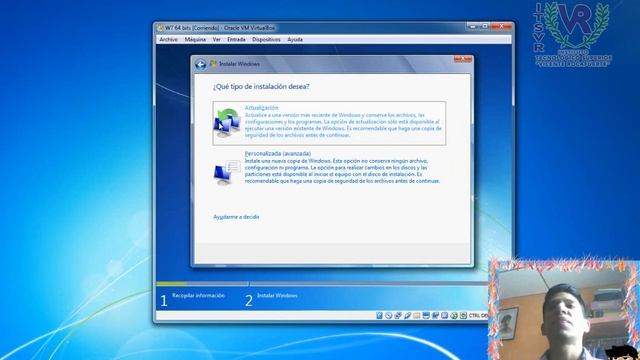Open the Ver menu

tap(216, 40)
